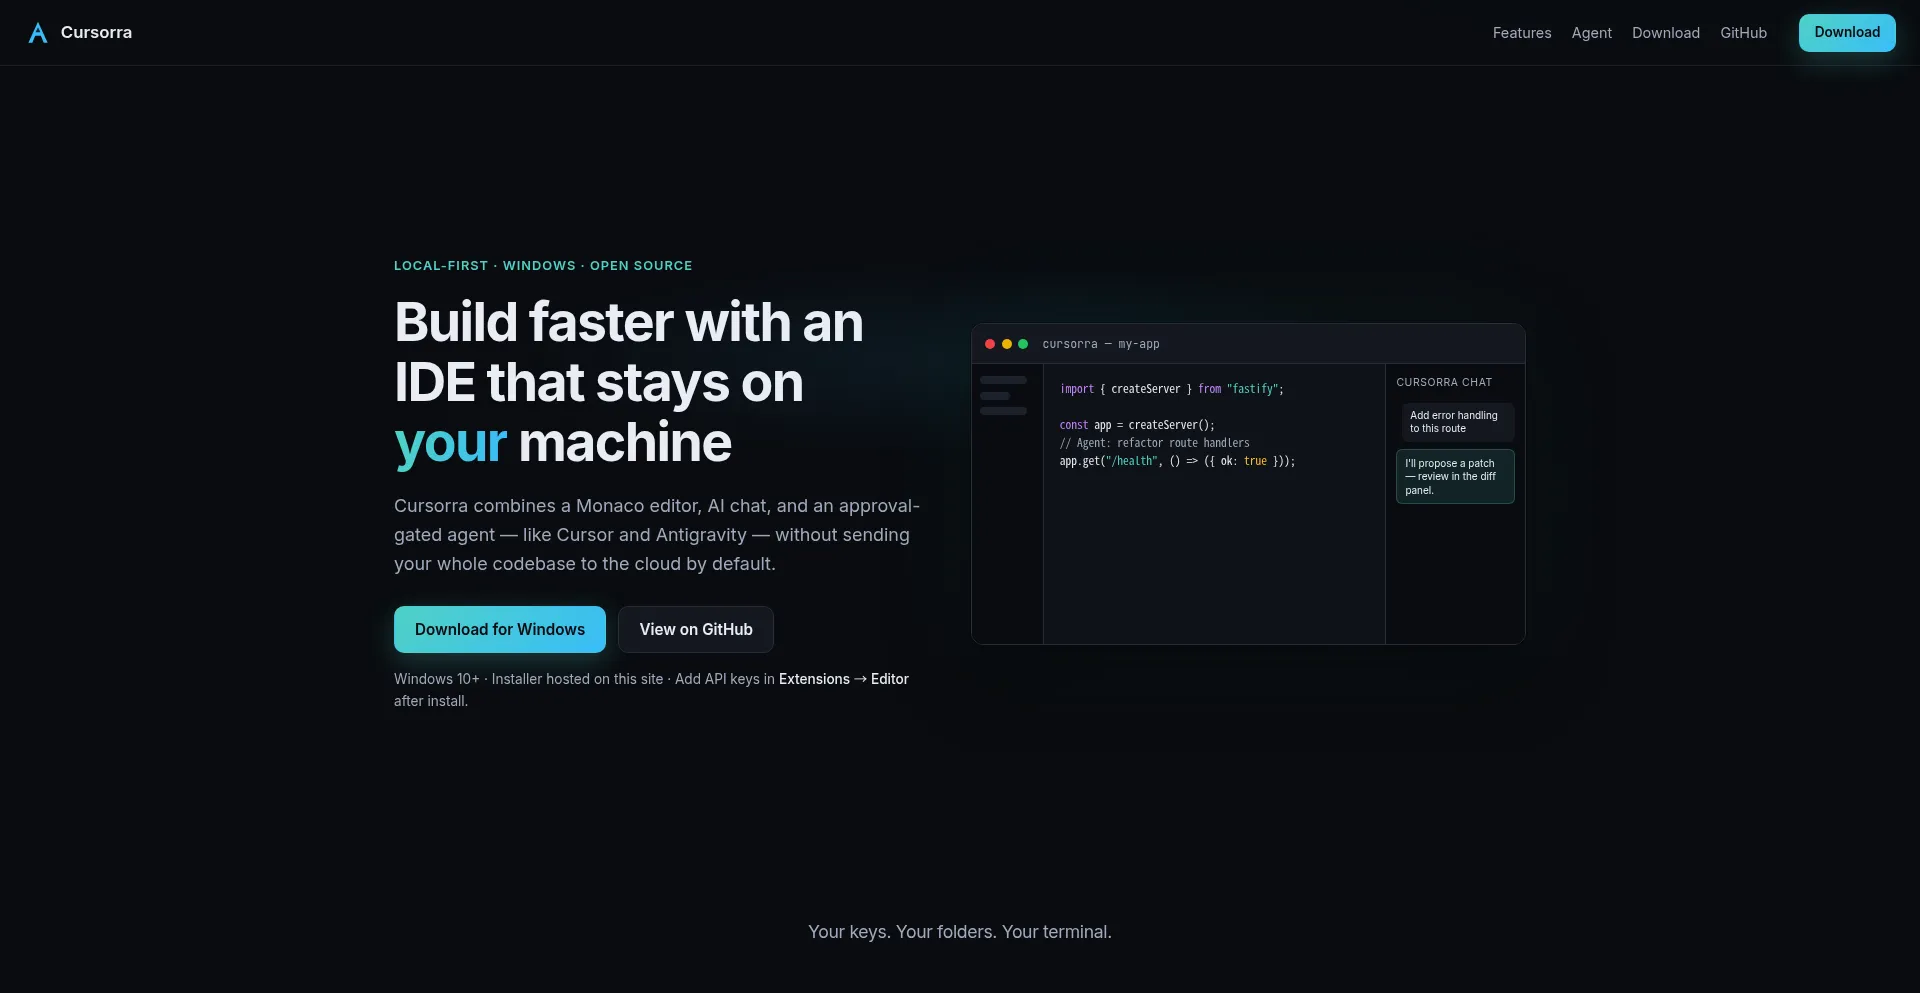Click "Your keys. Your folders. Your terminal." text
The height and width of the screenshot is (993, 1920).
coord(960,932)
